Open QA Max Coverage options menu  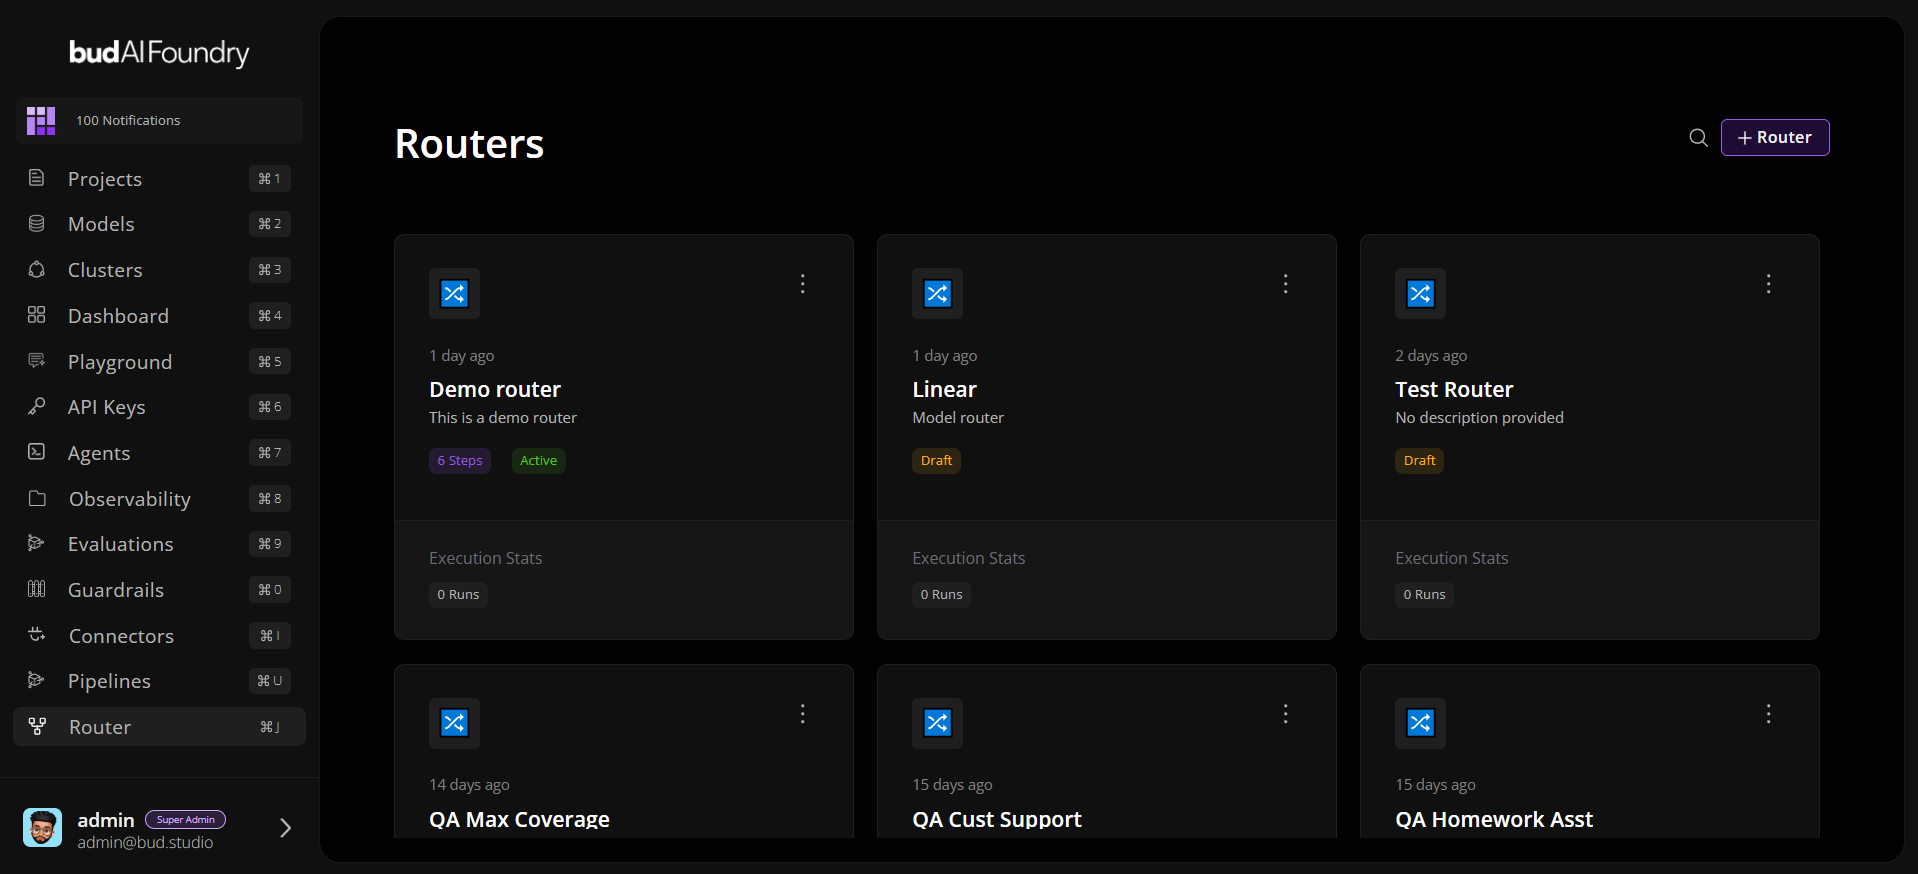802,714
